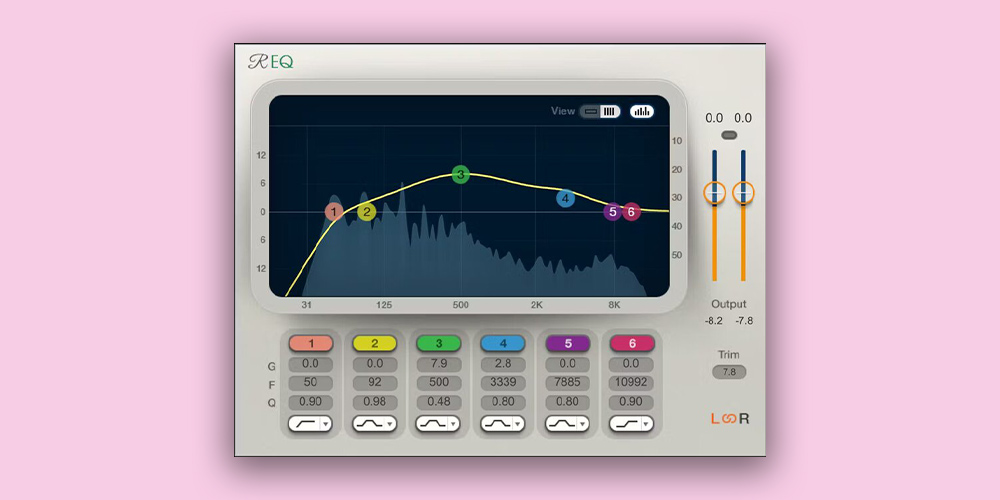
Task: Switch view to piano-keys grid mode
Action: pos(610,112)
